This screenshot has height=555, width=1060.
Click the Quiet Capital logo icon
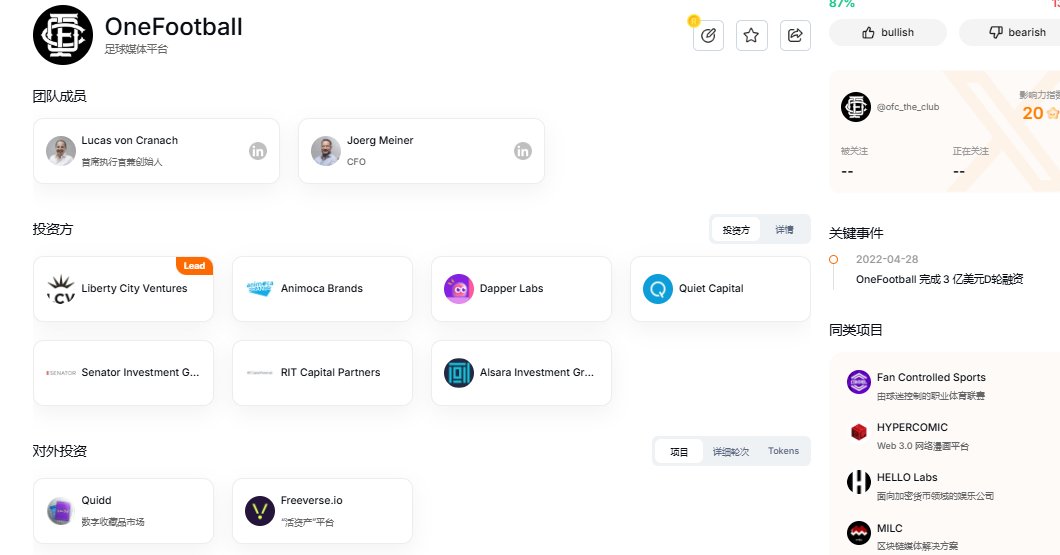click(658, 289)
